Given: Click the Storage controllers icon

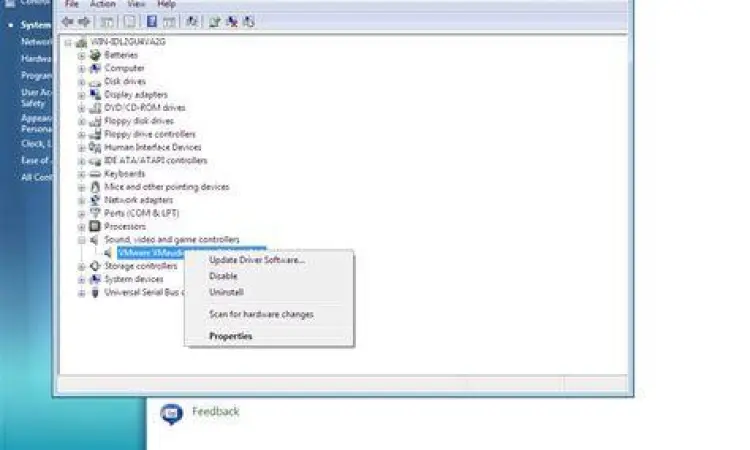Looking at the screenshot, I should click(95, 266).
